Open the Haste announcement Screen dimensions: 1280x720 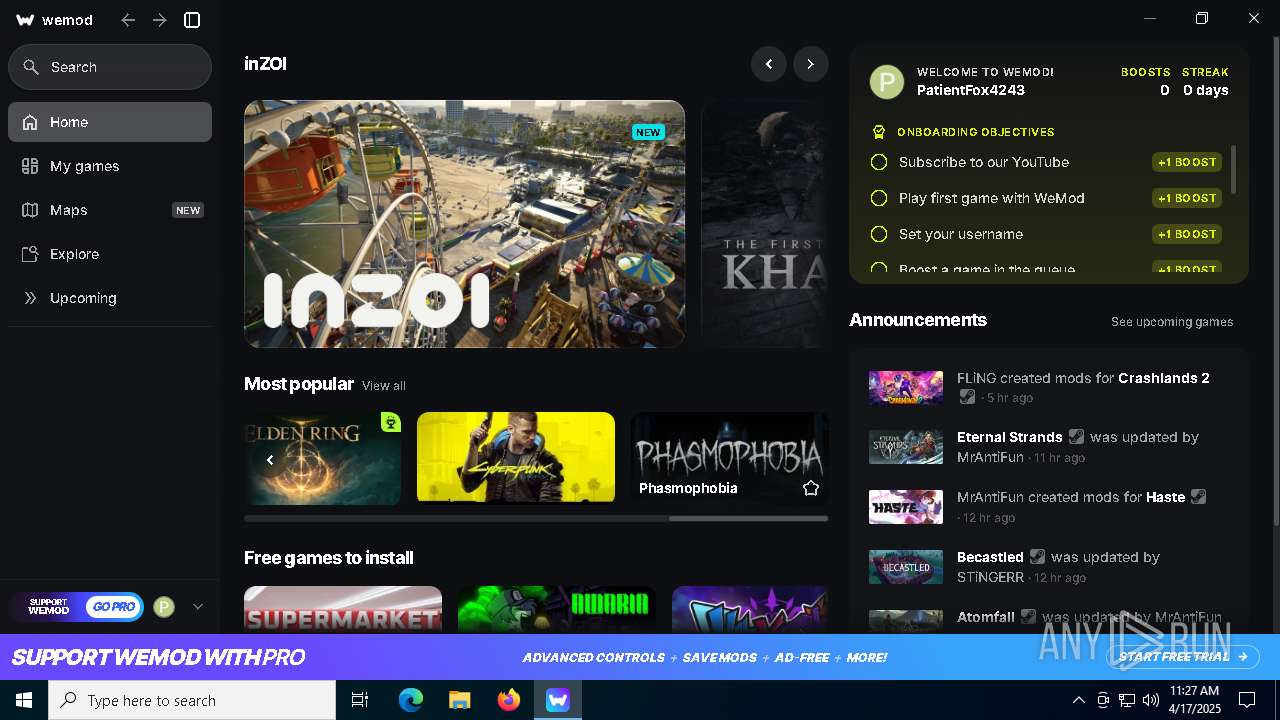(1050, 507)
